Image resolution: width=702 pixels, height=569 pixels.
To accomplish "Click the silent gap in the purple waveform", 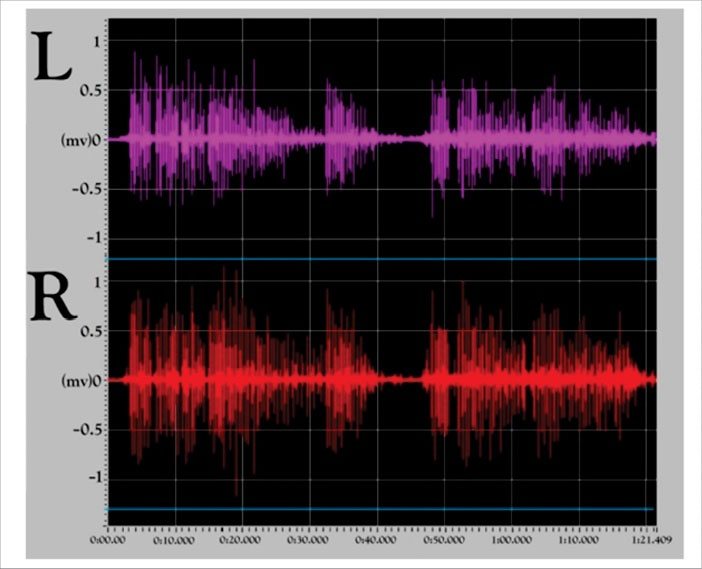I will (x=400, y=139).
